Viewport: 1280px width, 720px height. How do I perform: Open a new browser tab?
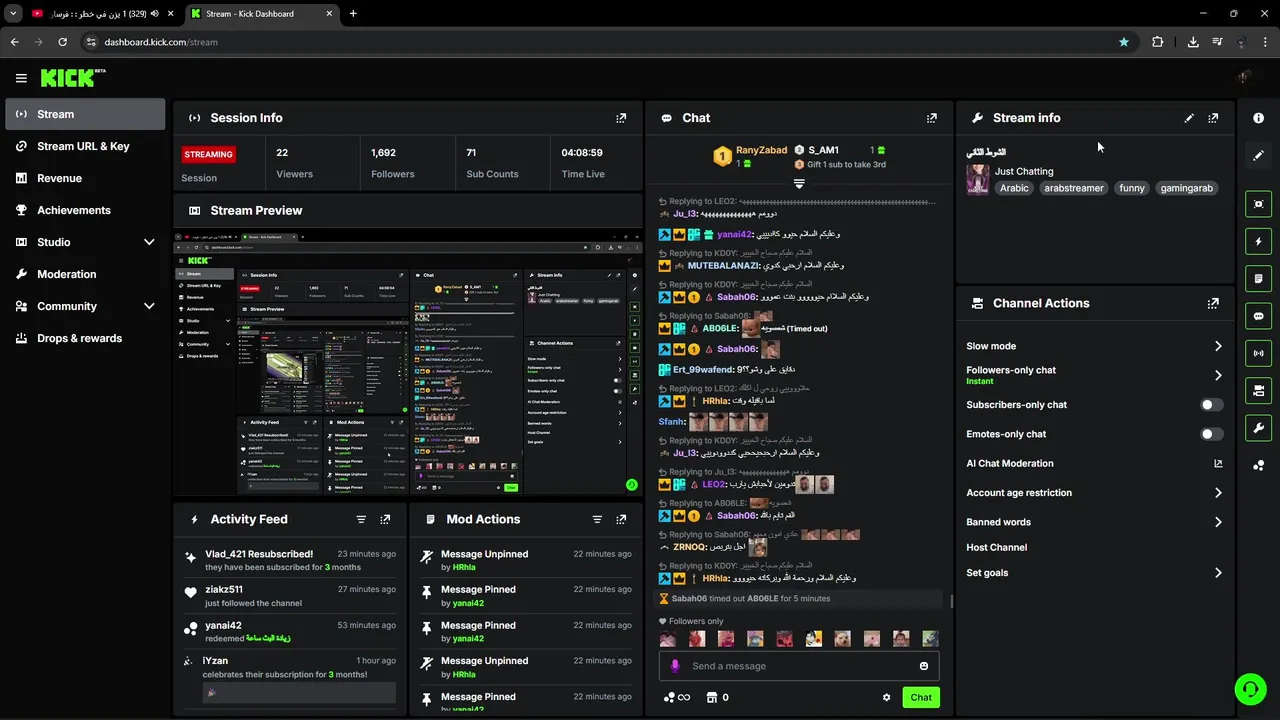[x=353, y=14]
